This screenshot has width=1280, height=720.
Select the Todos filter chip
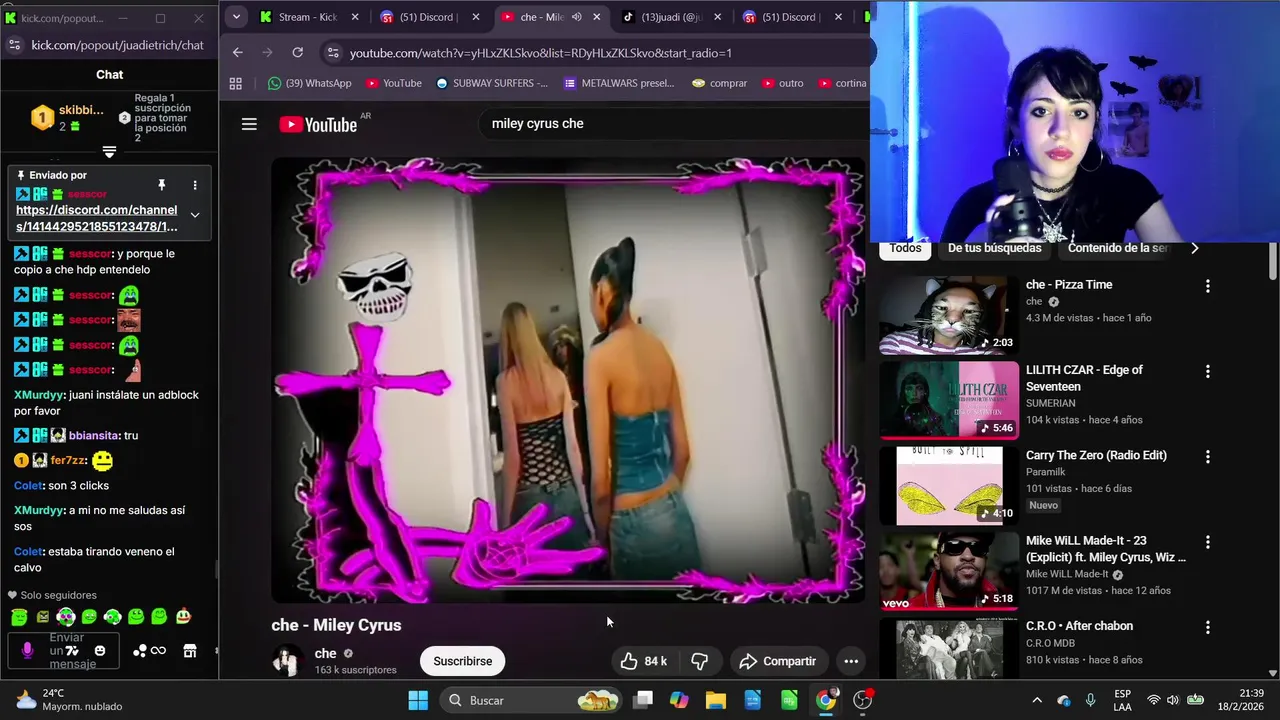pyautogui.click(x=905, y=248)
